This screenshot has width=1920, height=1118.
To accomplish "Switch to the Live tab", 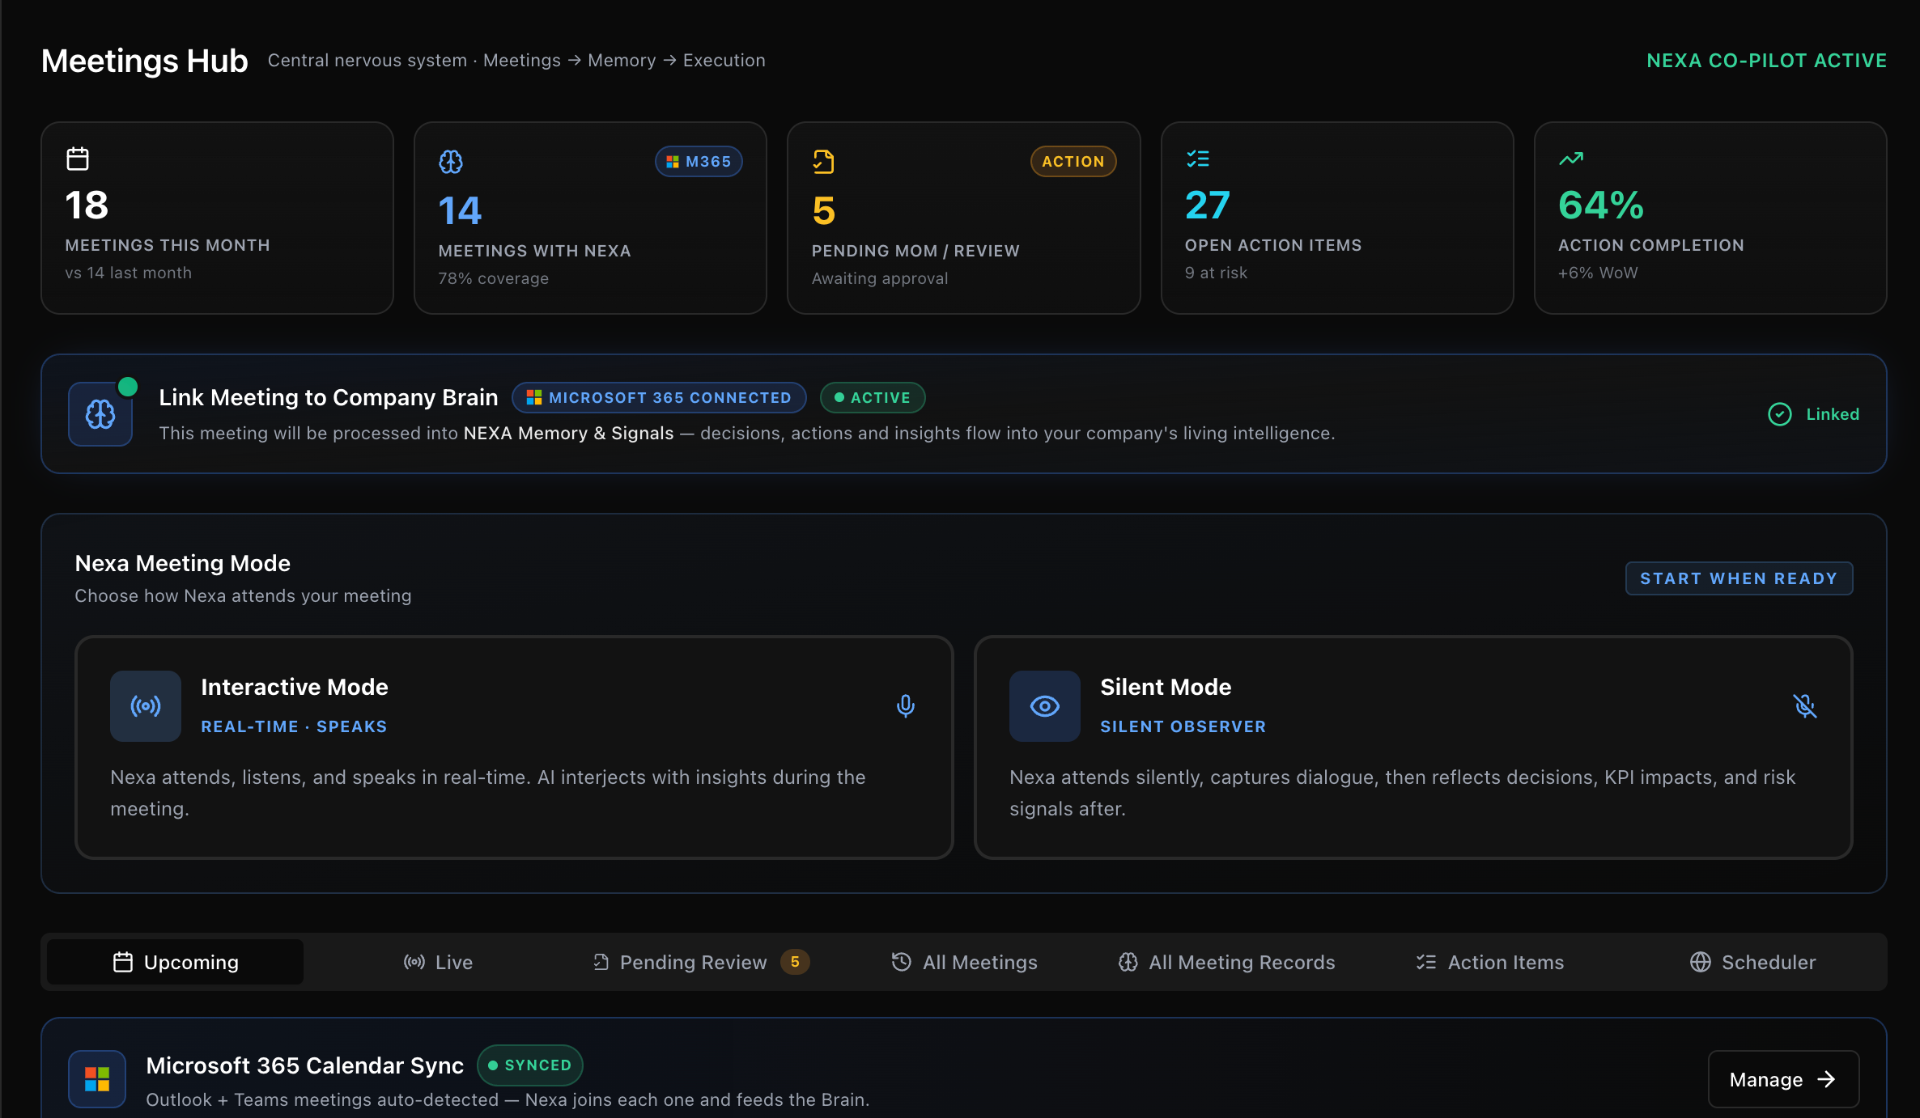I will coord(438,962).
